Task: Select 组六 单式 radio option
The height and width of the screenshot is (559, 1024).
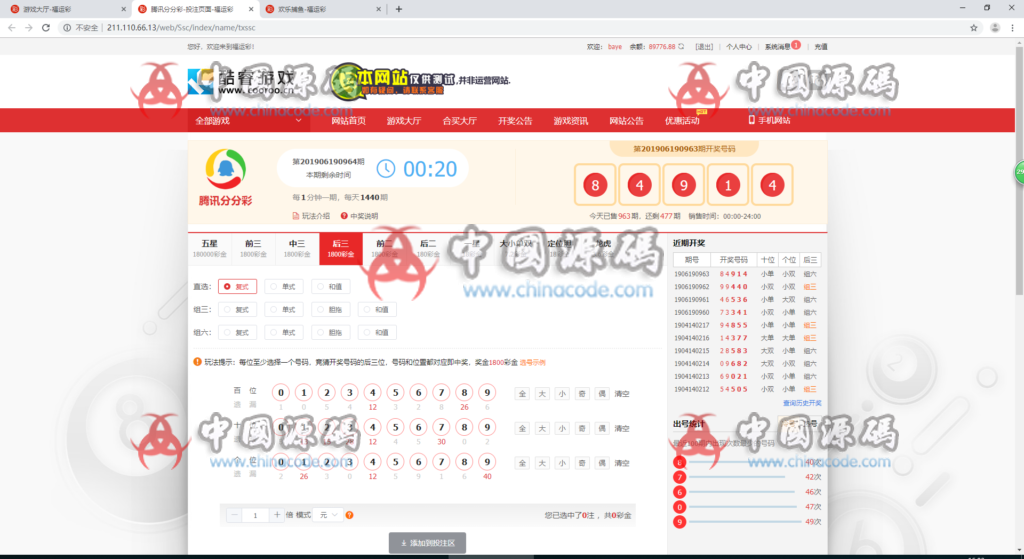Action: (x=283, y=332)
